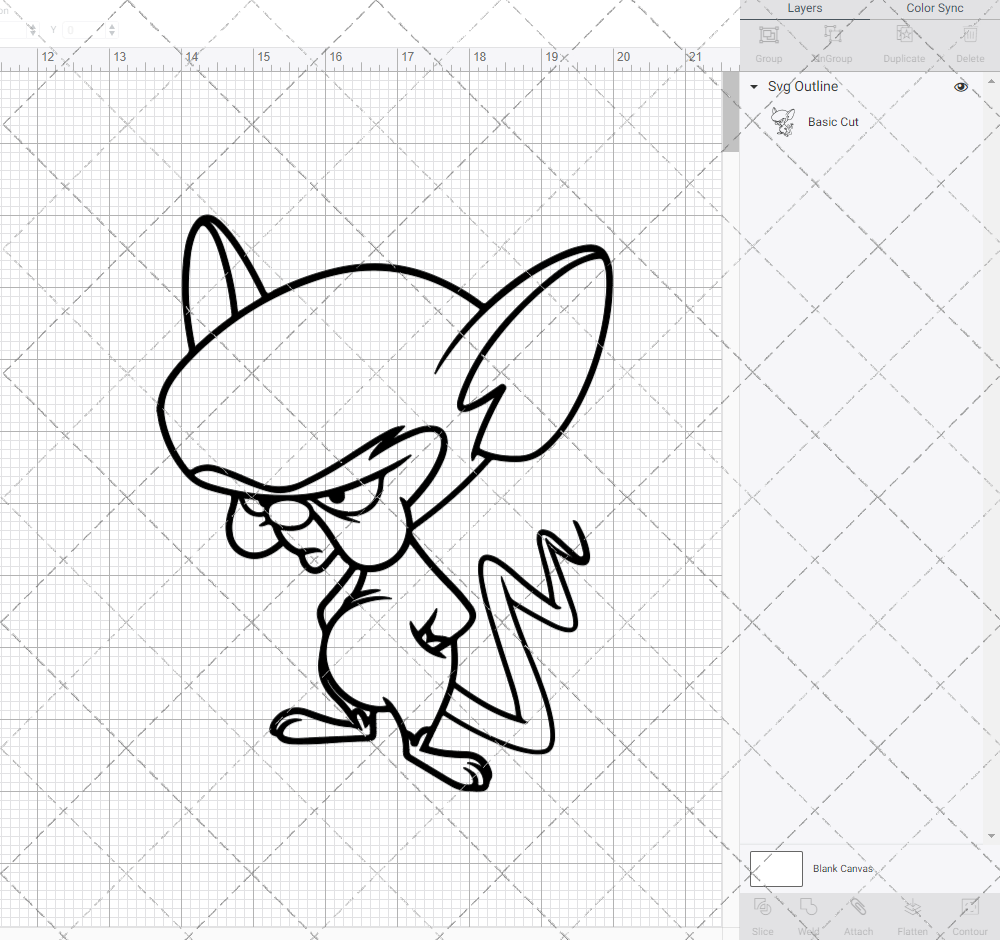Click the Y position input field

(84, 30)
